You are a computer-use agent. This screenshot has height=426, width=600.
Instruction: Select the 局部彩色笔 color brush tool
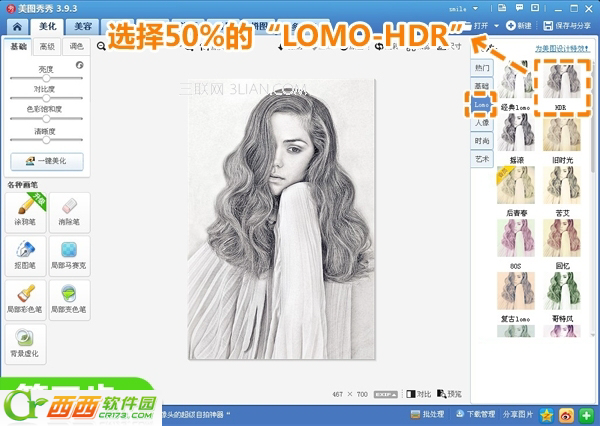26,300
